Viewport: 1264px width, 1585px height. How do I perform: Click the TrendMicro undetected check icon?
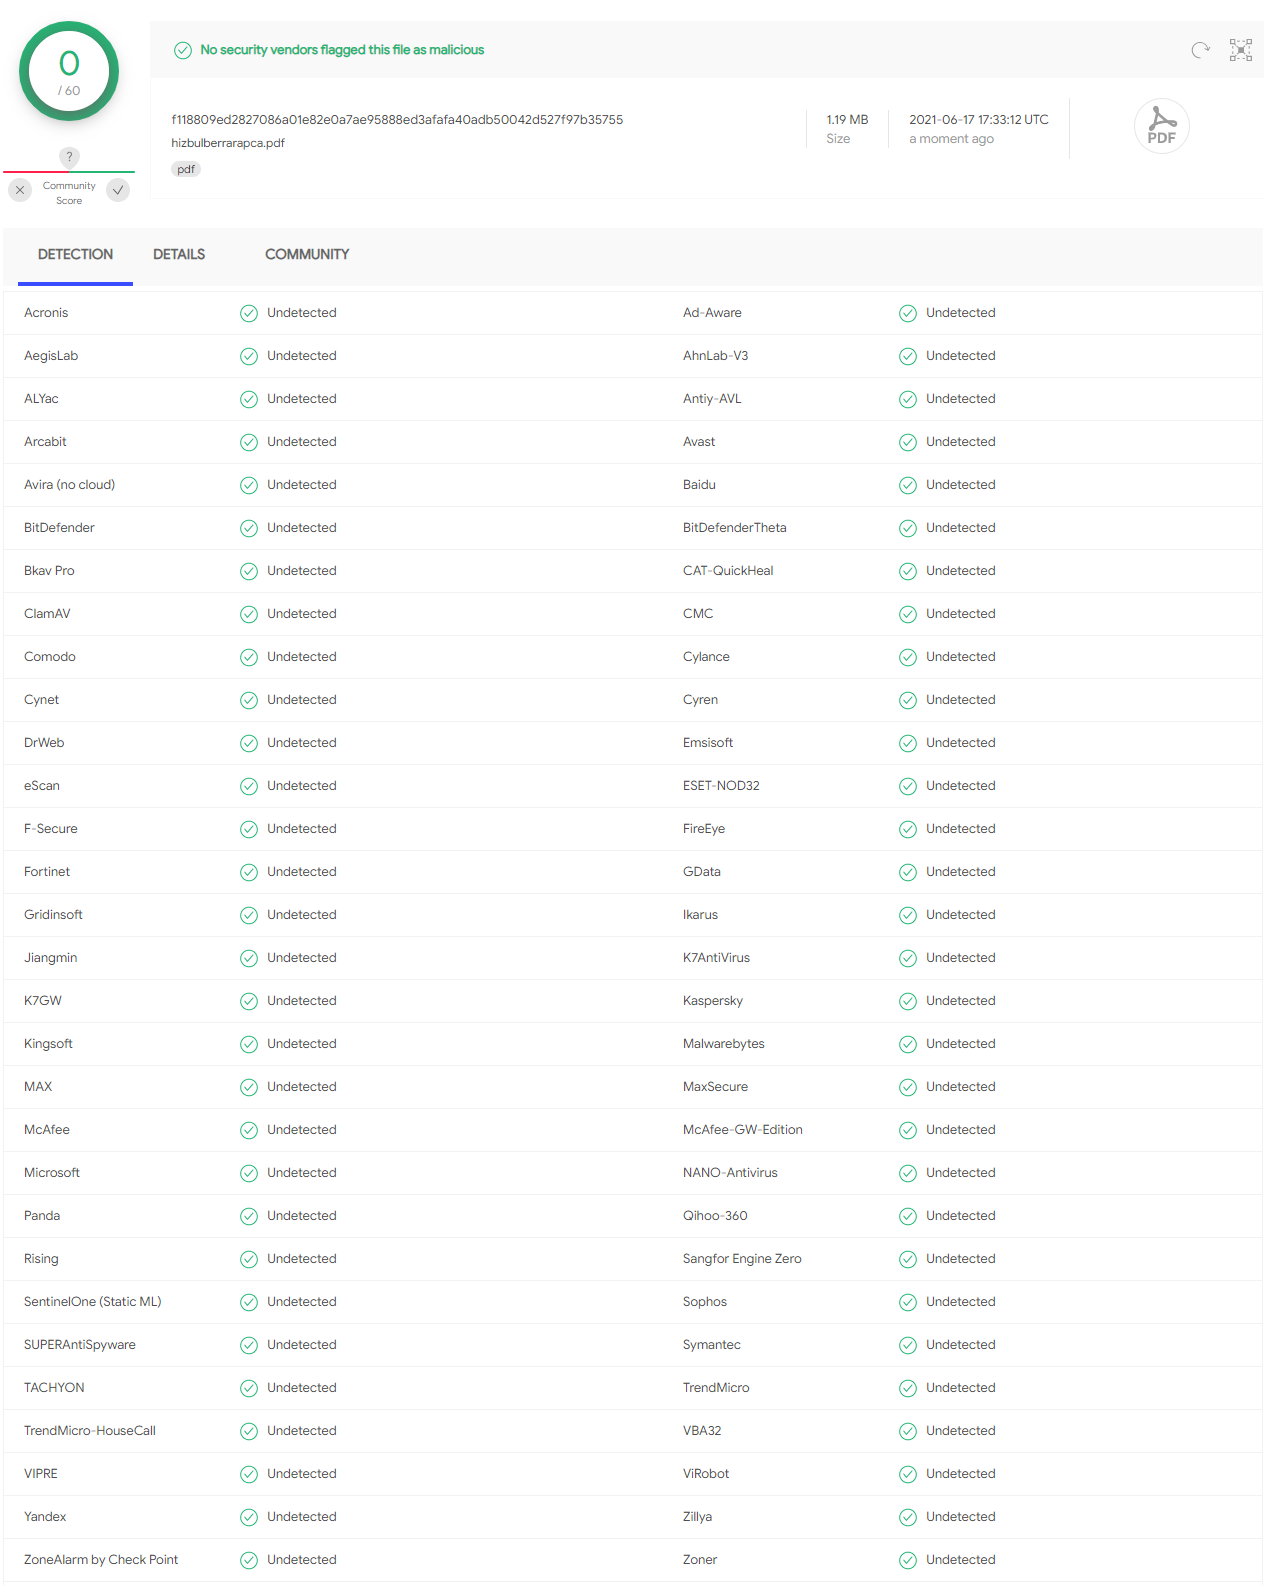[x=908, y=1388]
